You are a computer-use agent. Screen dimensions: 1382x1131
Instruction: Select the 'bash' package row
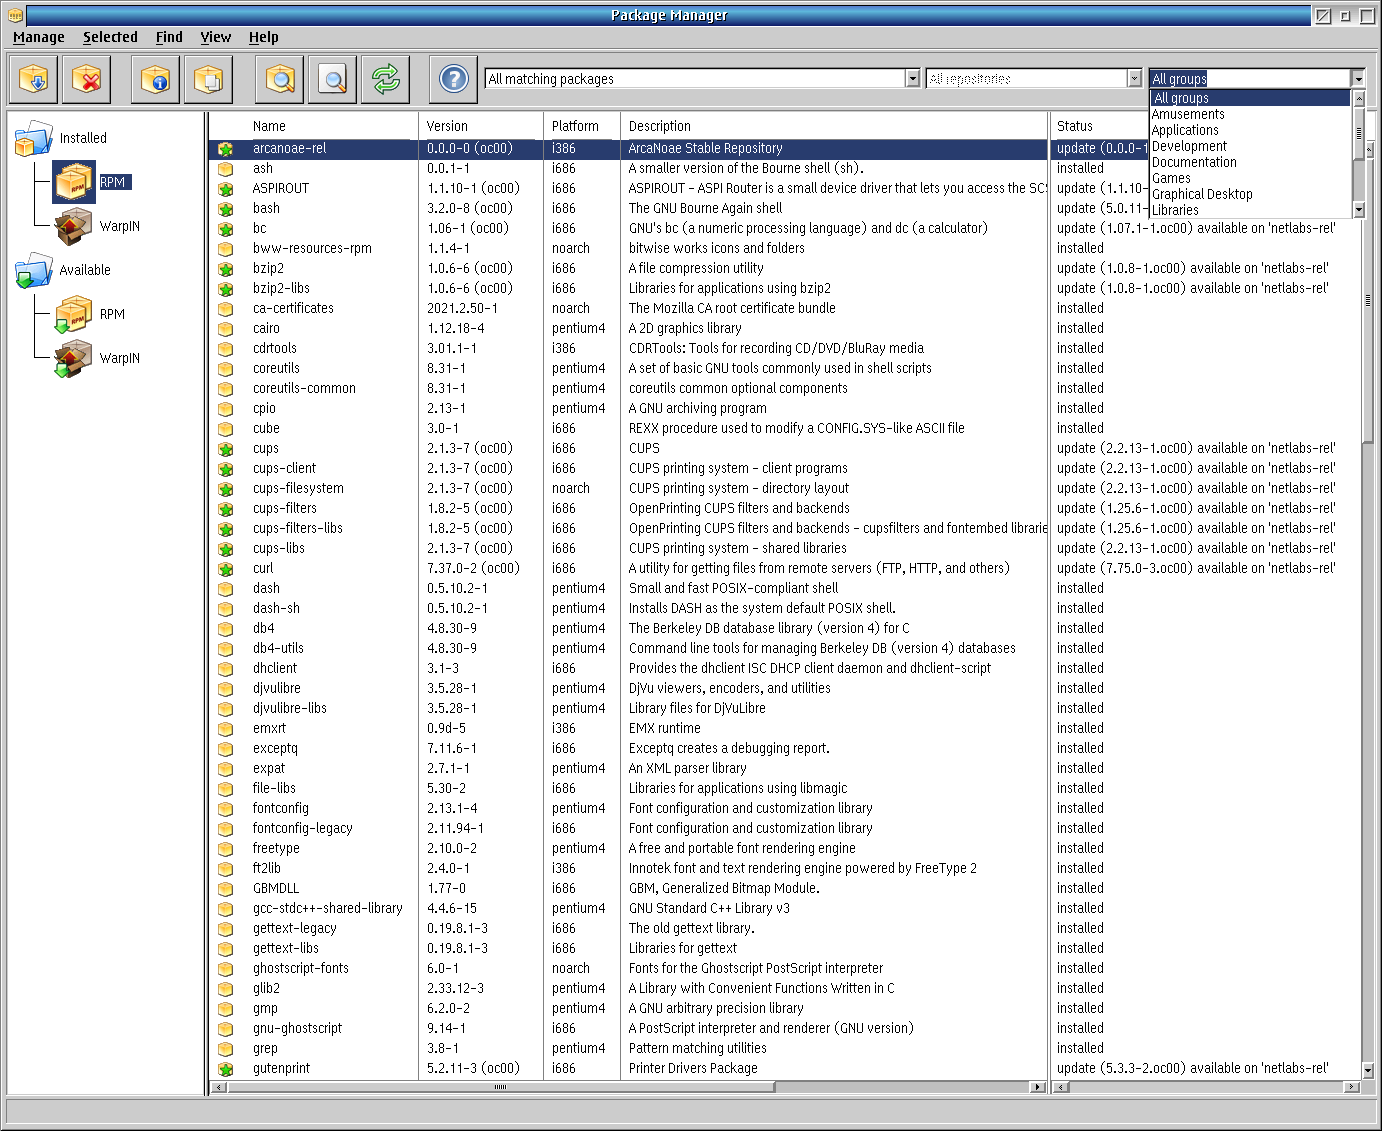tap(266, 208)
